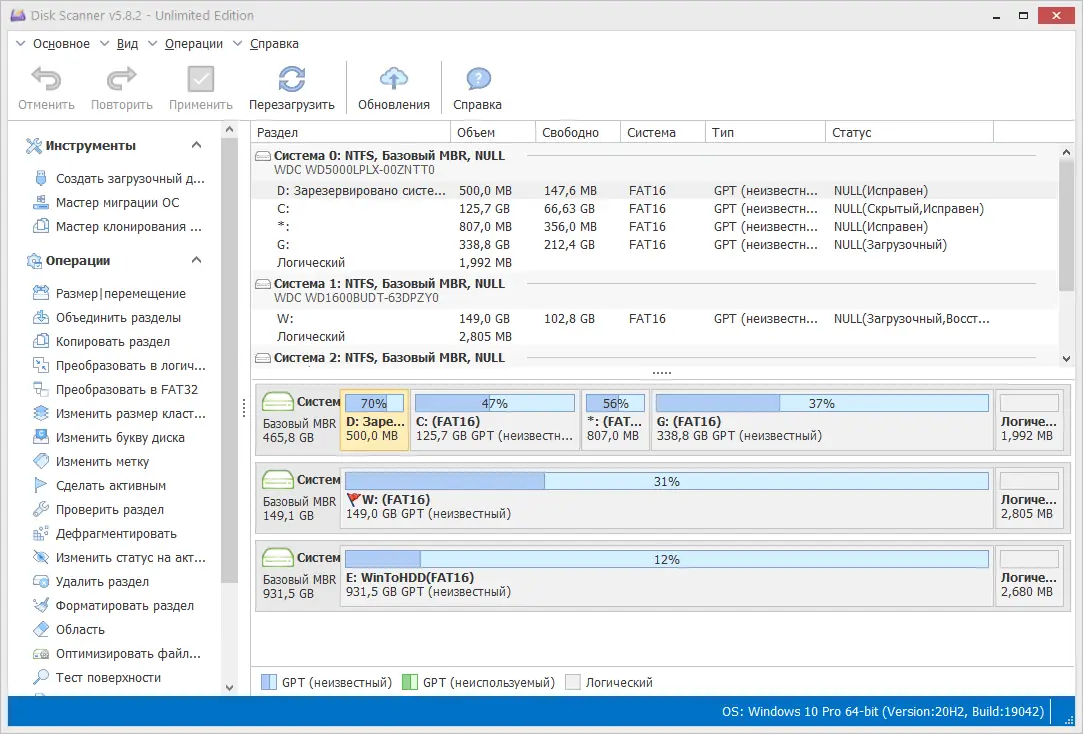The image size is (1083, 734).
Task: Launch Мастер миграции ОС wizard
Action: 117,203
